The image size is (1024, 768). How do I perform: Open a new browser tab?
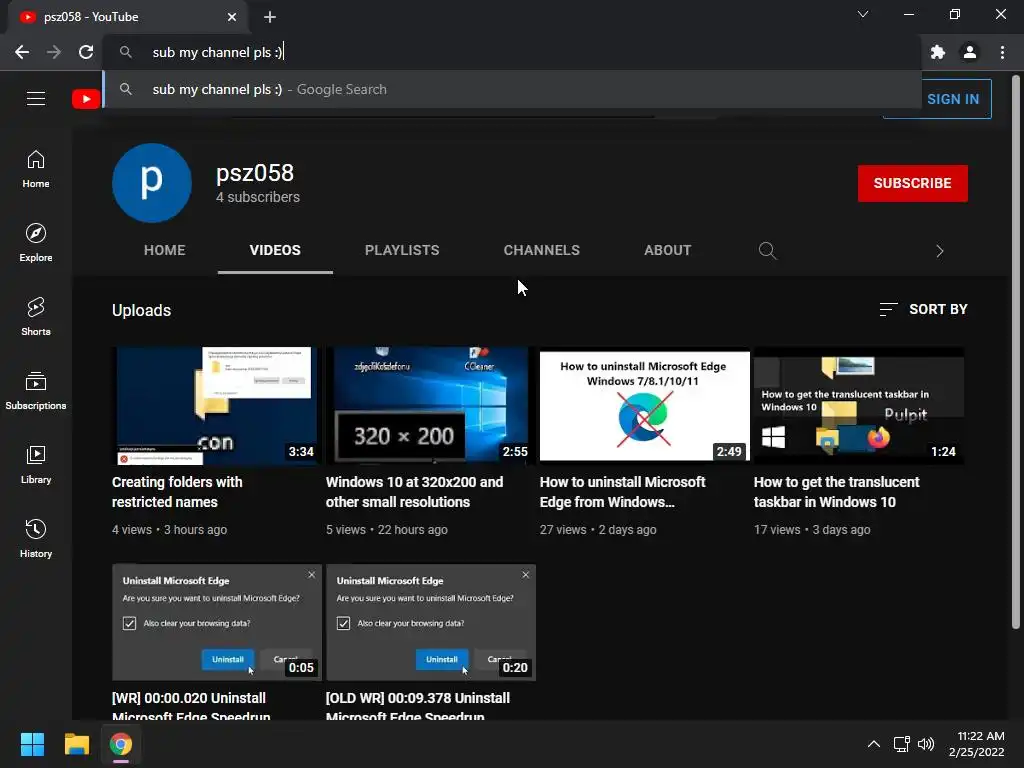coord(270,17)
